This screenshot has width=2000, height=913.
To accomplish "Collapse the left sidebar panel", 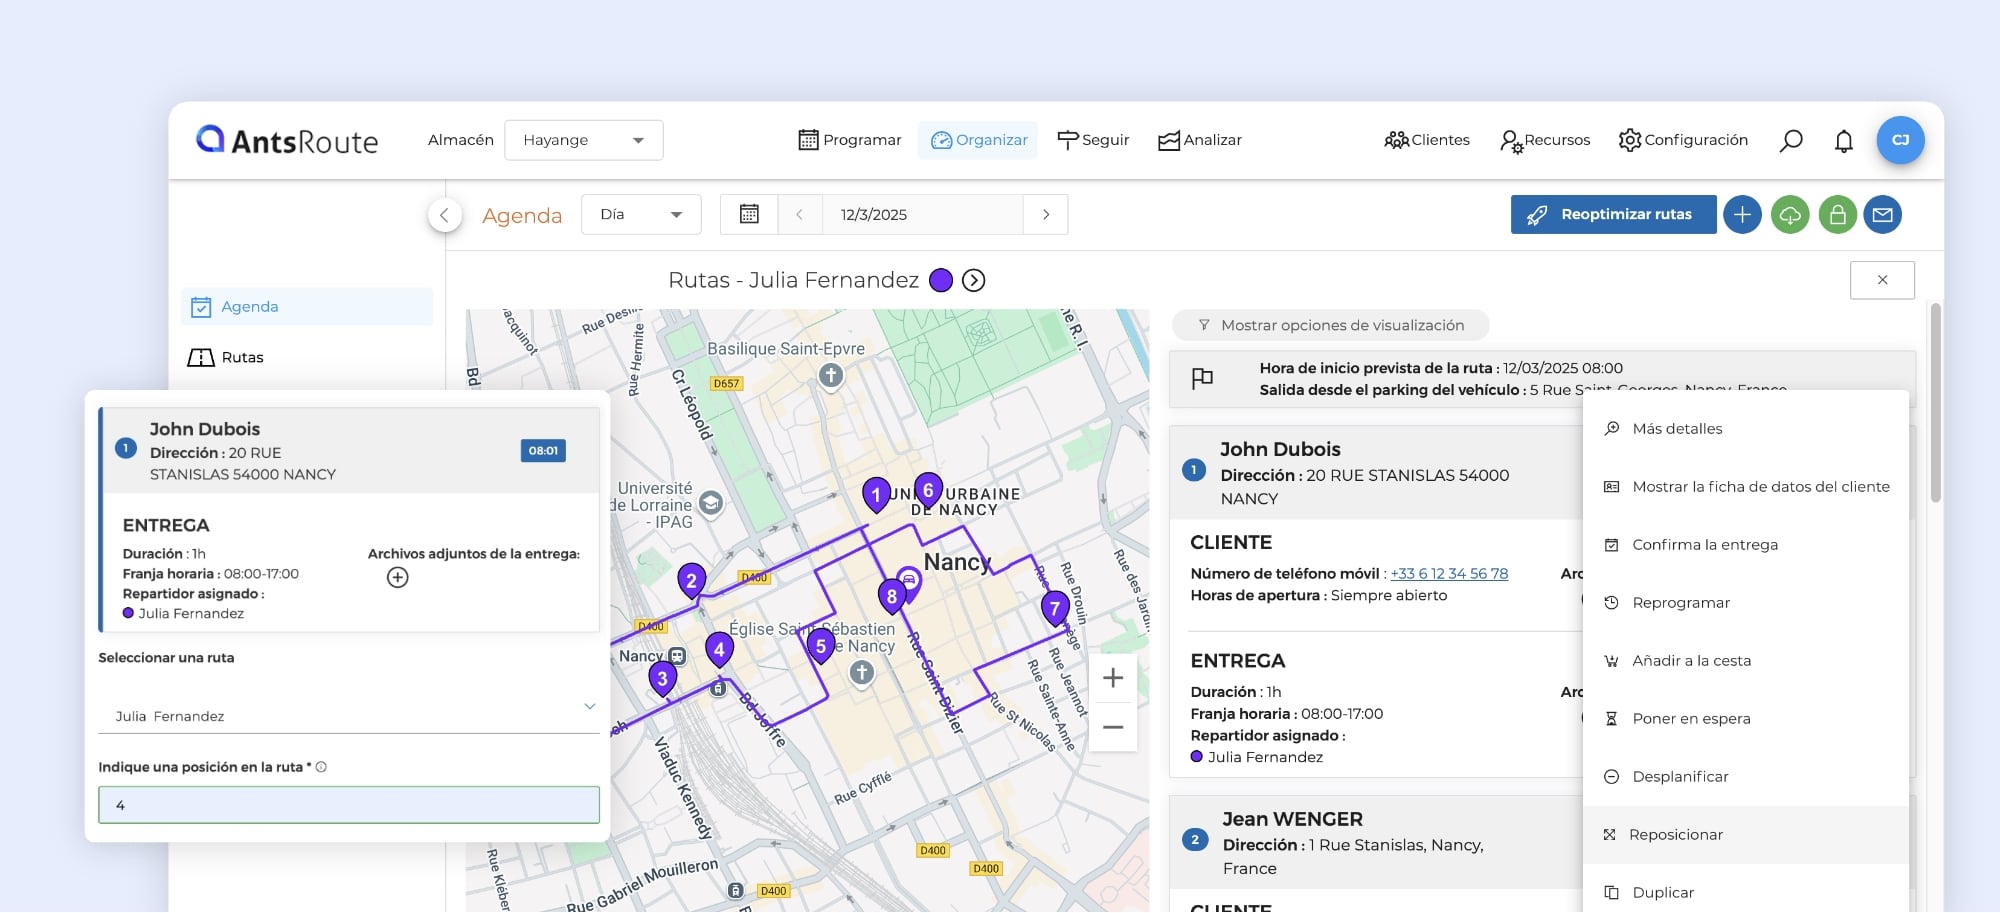I will pyautogui.click(x=444, y=215).
